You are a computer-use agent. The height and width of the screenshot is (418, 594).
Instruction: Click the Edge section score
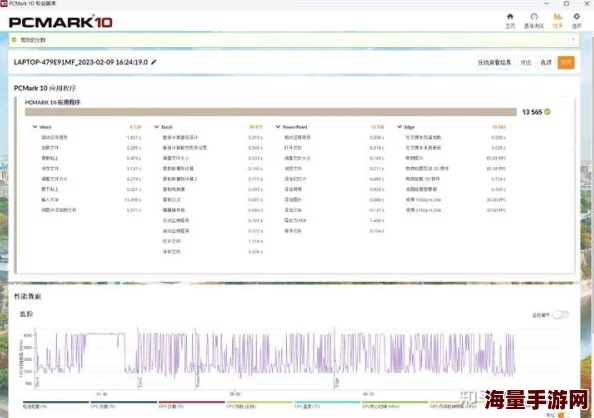499,127
